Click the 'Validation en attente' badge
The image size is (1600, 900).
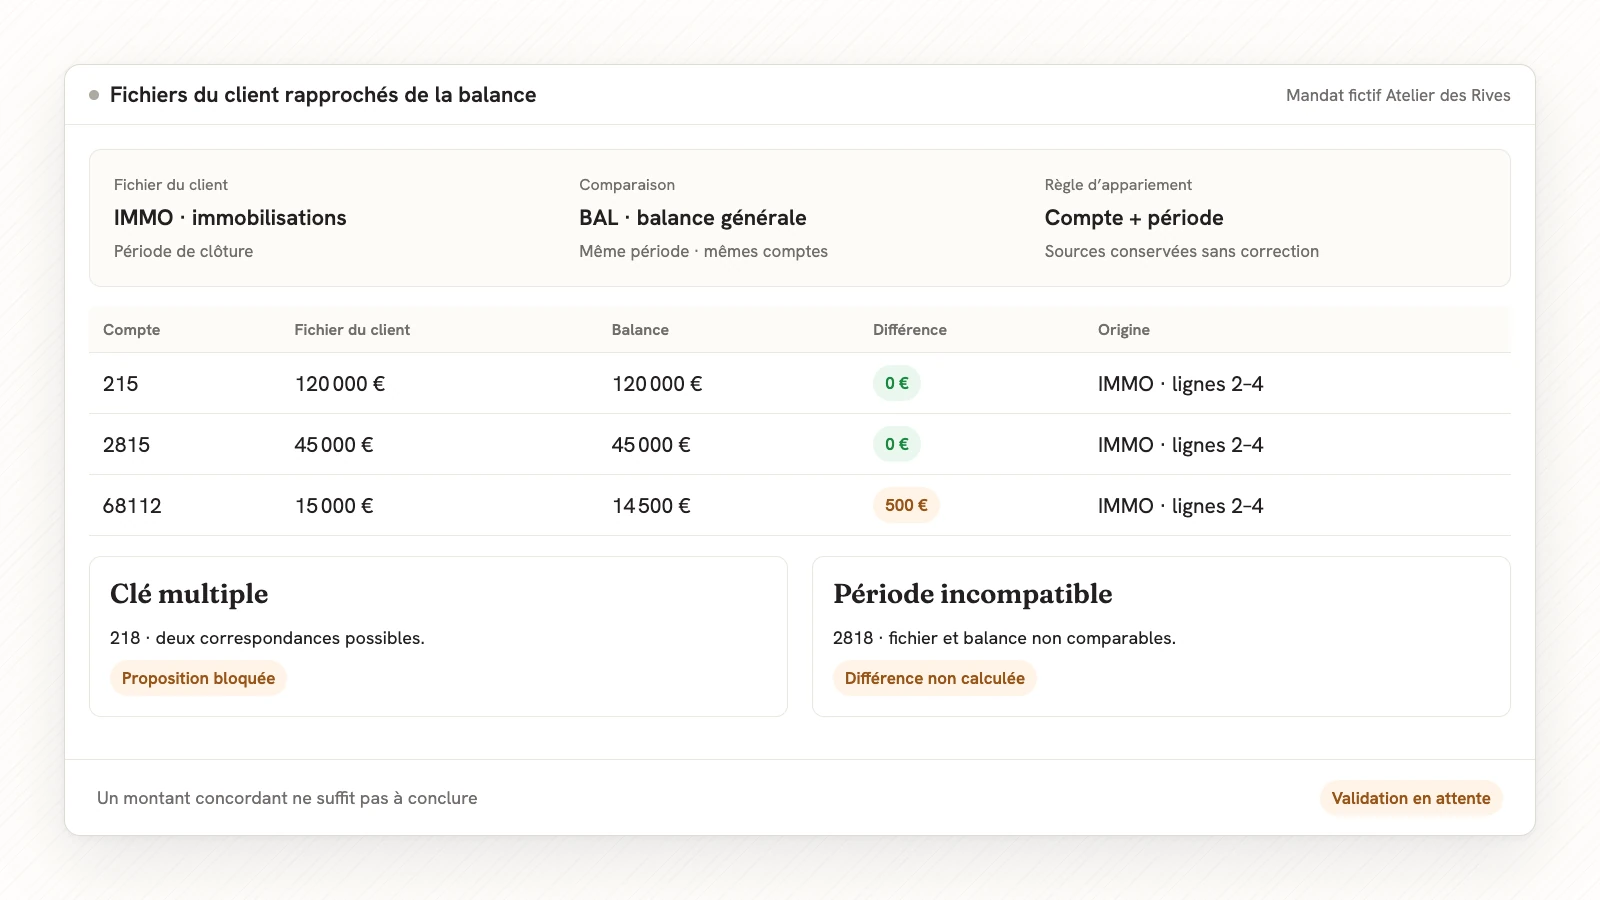pyautogui.click(x=1411, y=798)
